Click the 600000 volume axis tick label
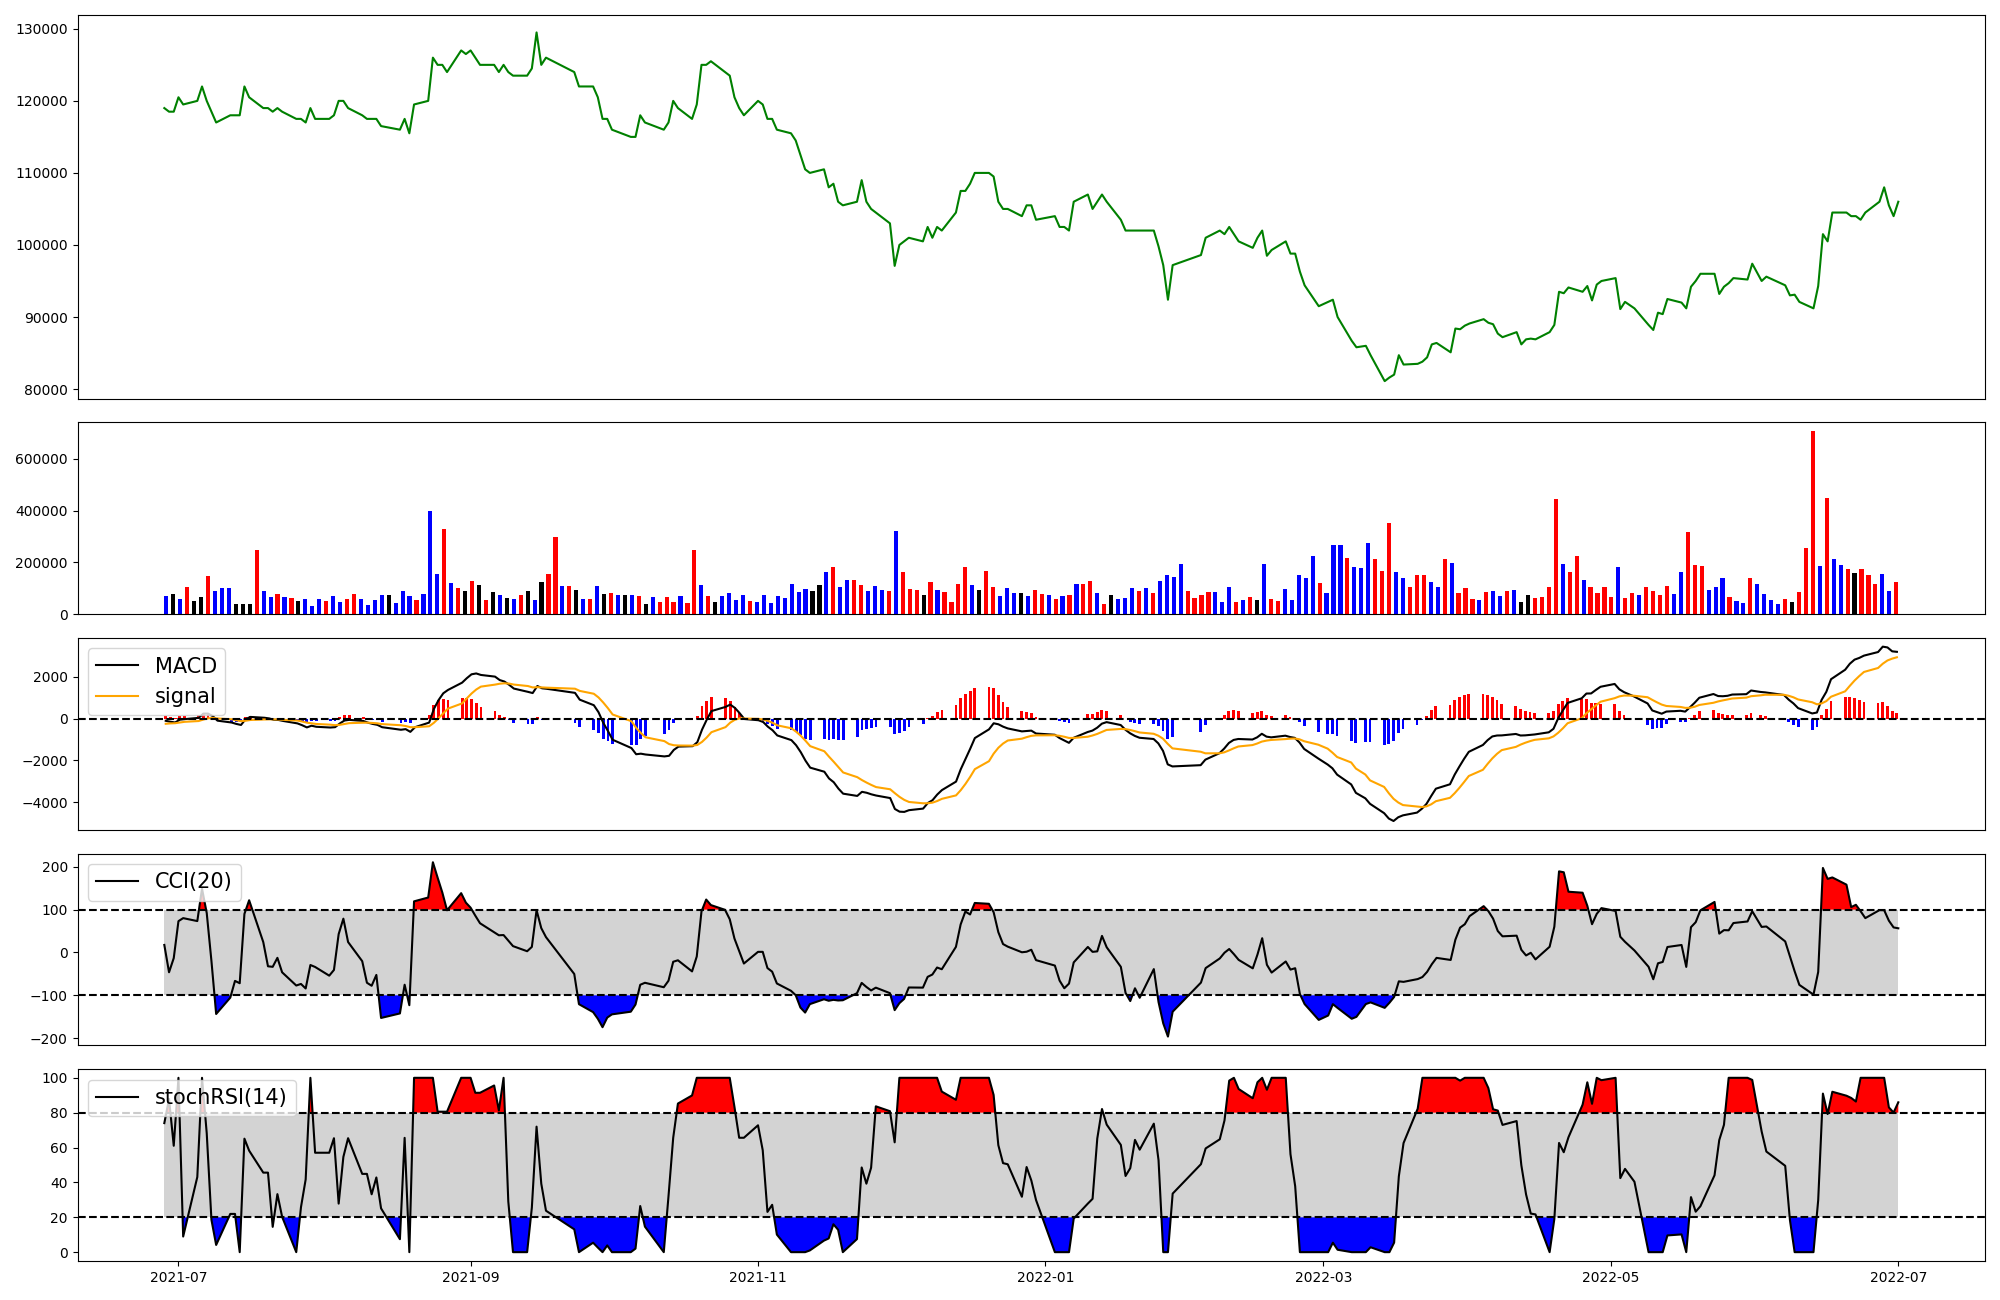Screen dimensions: 2000x1300 (x=42, y=459)
